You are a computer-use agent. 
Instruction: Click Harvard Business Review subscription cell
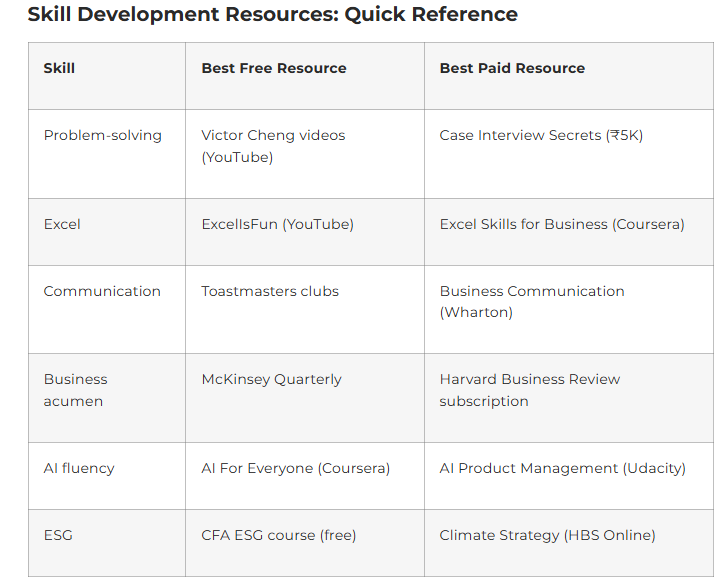tap(530, 390)
